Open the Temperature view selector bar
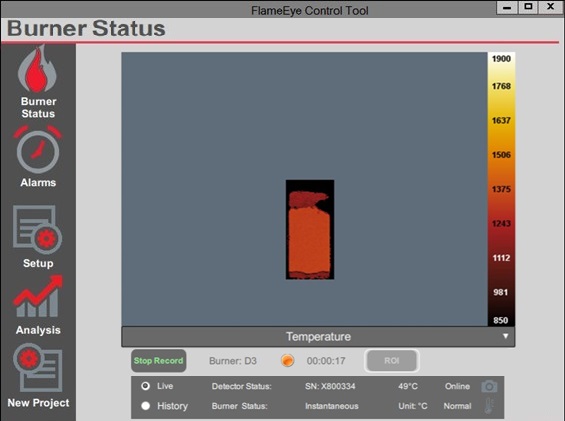 pyautogui.click(x=318, y=337)
